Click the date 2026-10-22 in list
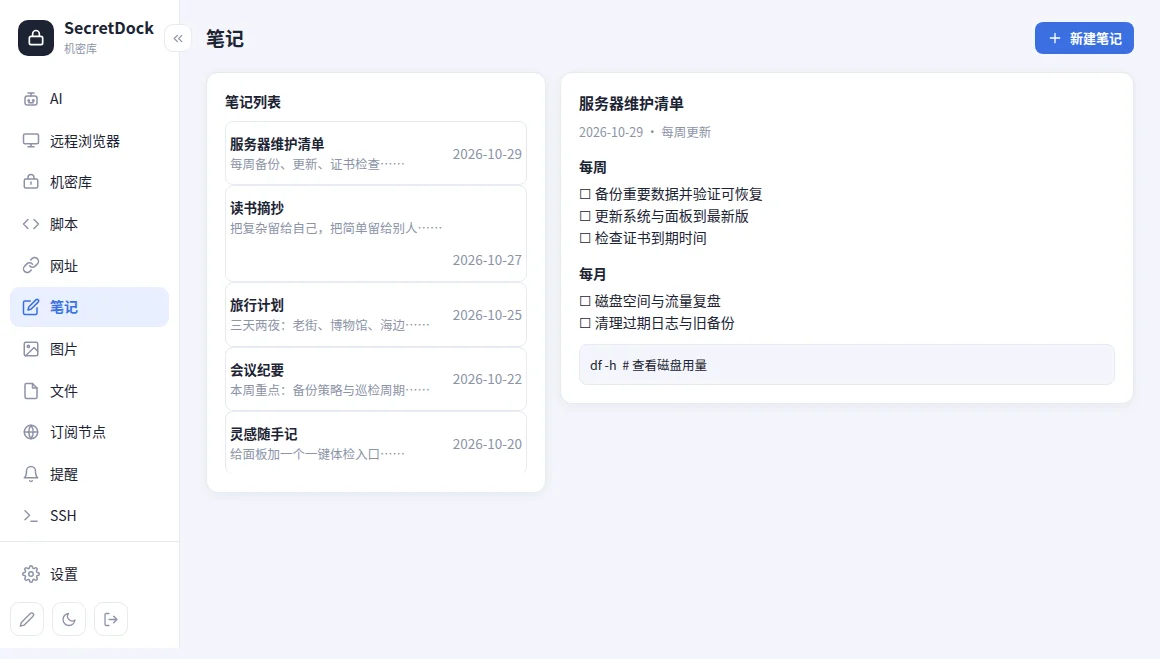Viewport: 1160px width, 659px height. 487,379
